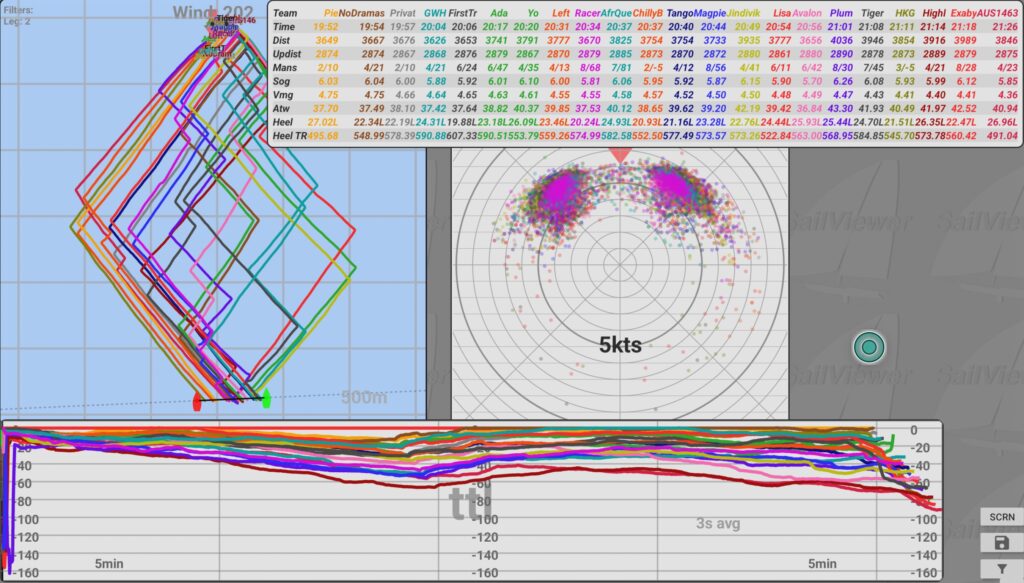Screen dimensions: 1024x583
Task: Select the Atw row header
Action: 281,108
